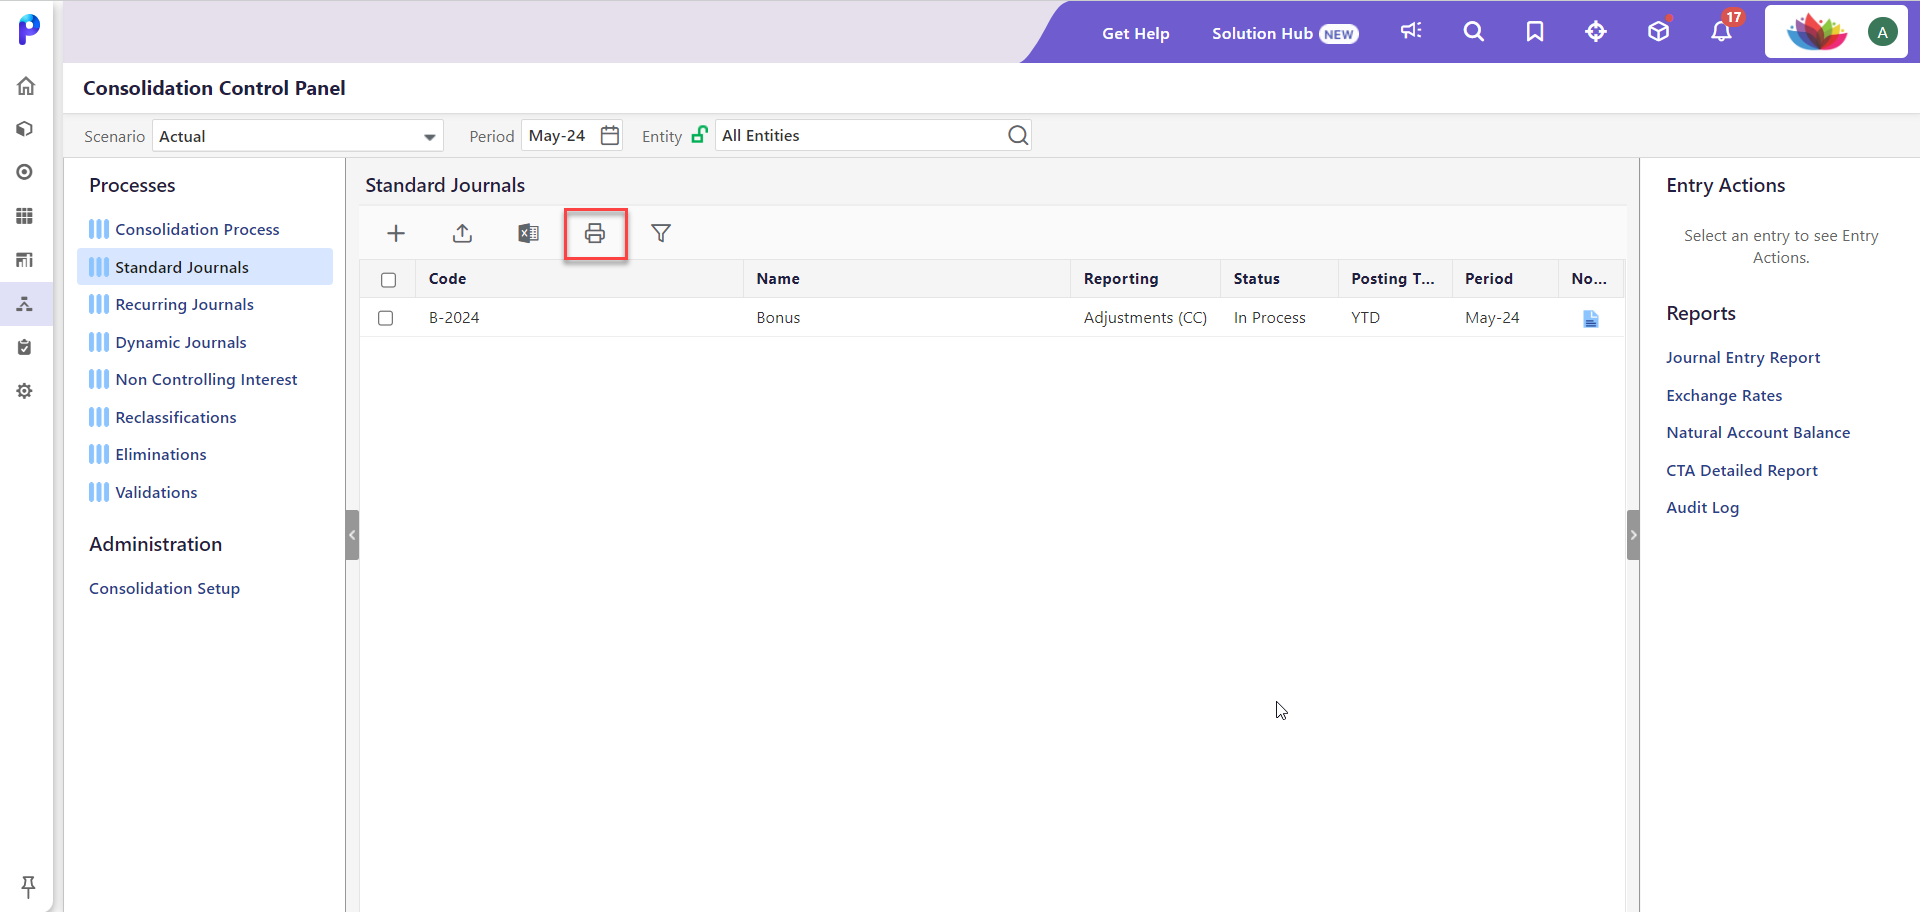Click the upload journal icon

coord(462,233)
